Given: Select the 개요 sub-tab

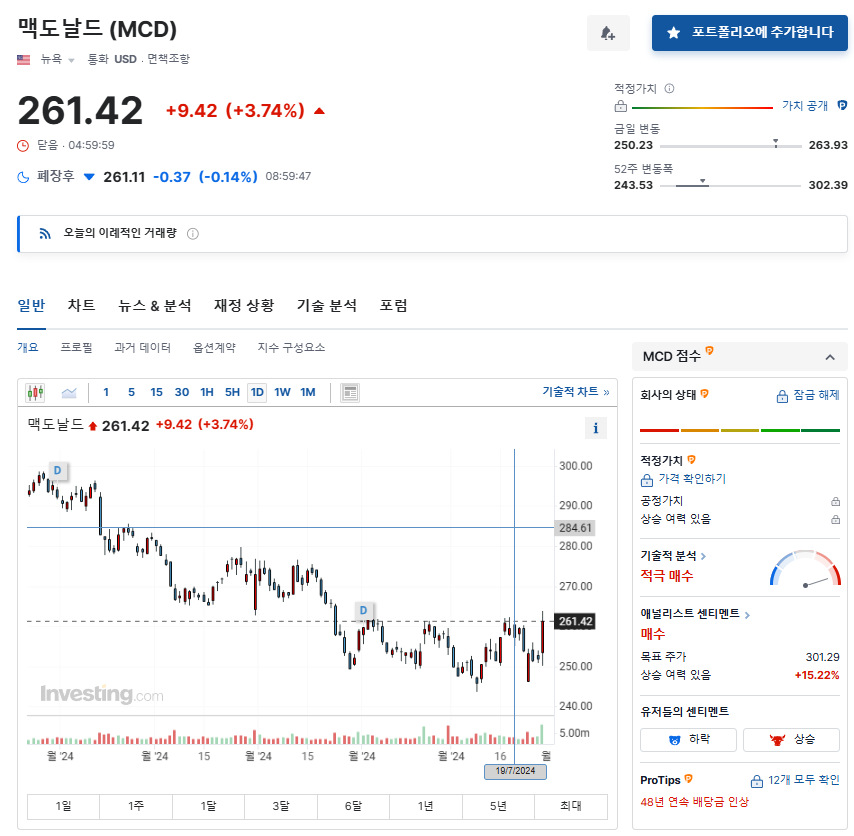Looking at the screenshot, I should (x=28, y=347).
